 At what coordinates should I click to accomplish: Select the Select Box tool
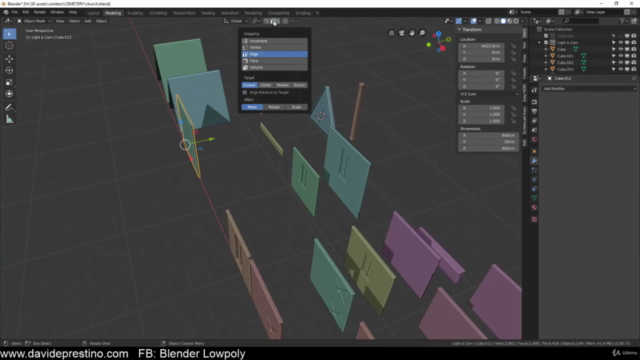(9, 34)
